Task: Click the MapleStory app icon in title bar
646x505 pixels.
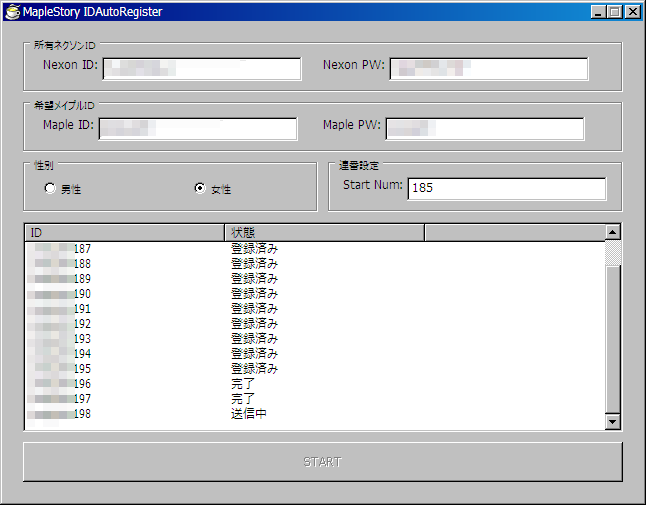Action: point(12,12)
